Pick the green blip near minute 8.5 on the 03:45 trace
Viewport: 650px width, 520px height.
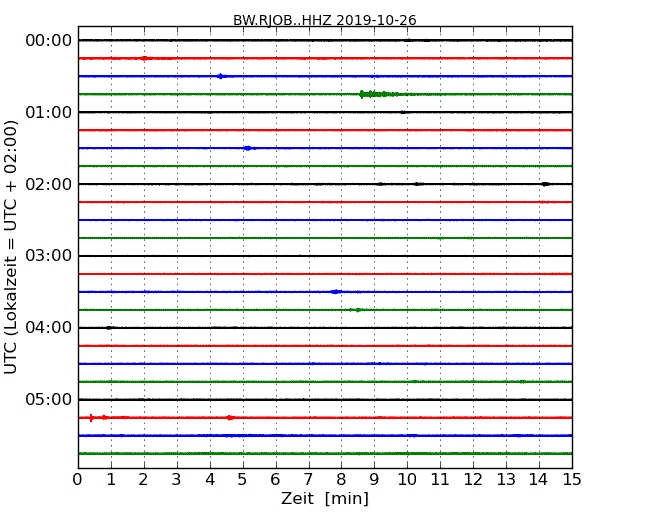358,310
